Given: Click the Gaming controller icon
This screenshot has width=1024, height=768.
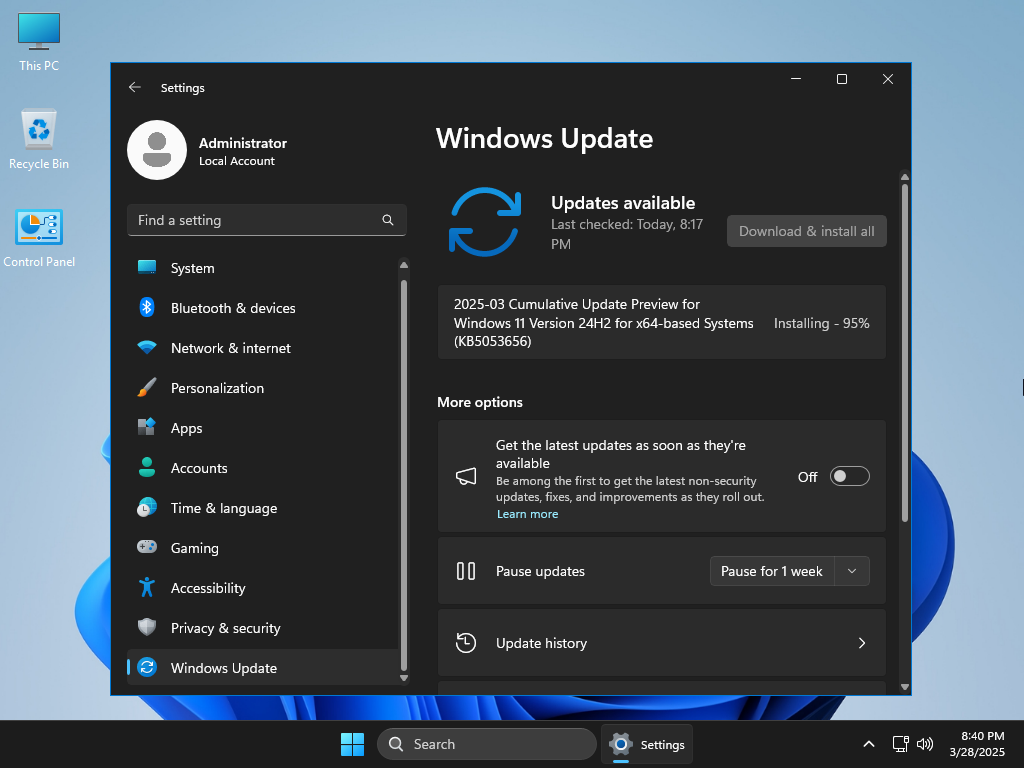Looking at the screenshot, I should [147, 547].
